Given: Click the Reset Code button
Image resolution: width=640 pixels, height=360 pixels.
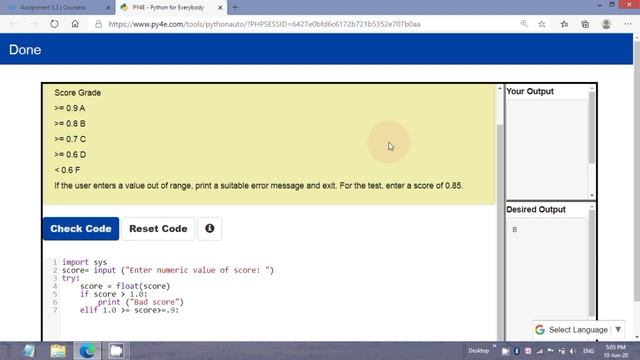Looking at the screenshot, I should [x=158, y=229].
